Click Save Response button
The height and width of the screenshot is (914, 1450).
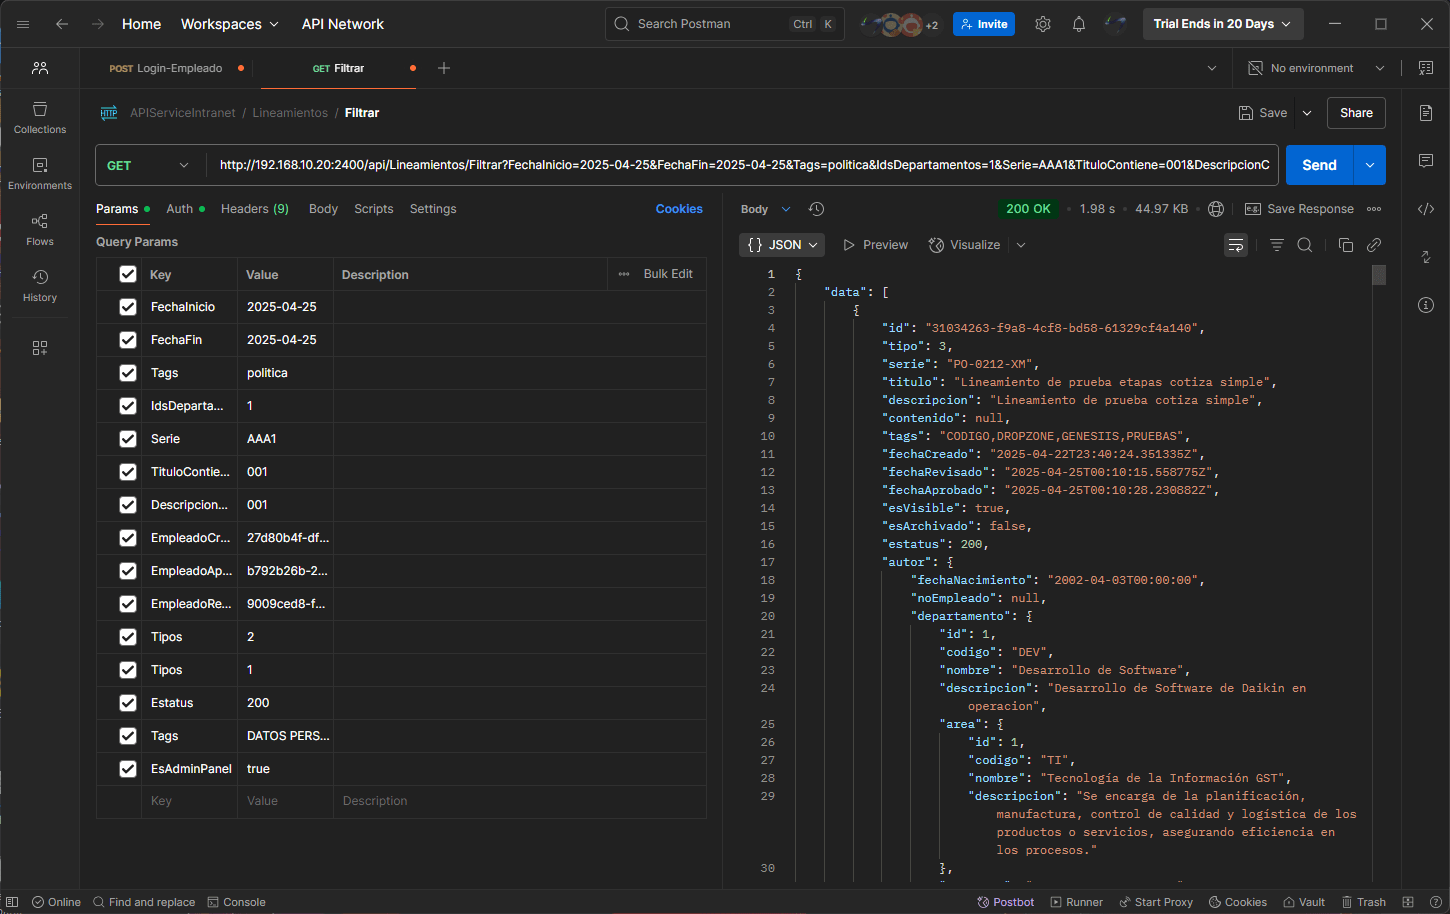1299,209
